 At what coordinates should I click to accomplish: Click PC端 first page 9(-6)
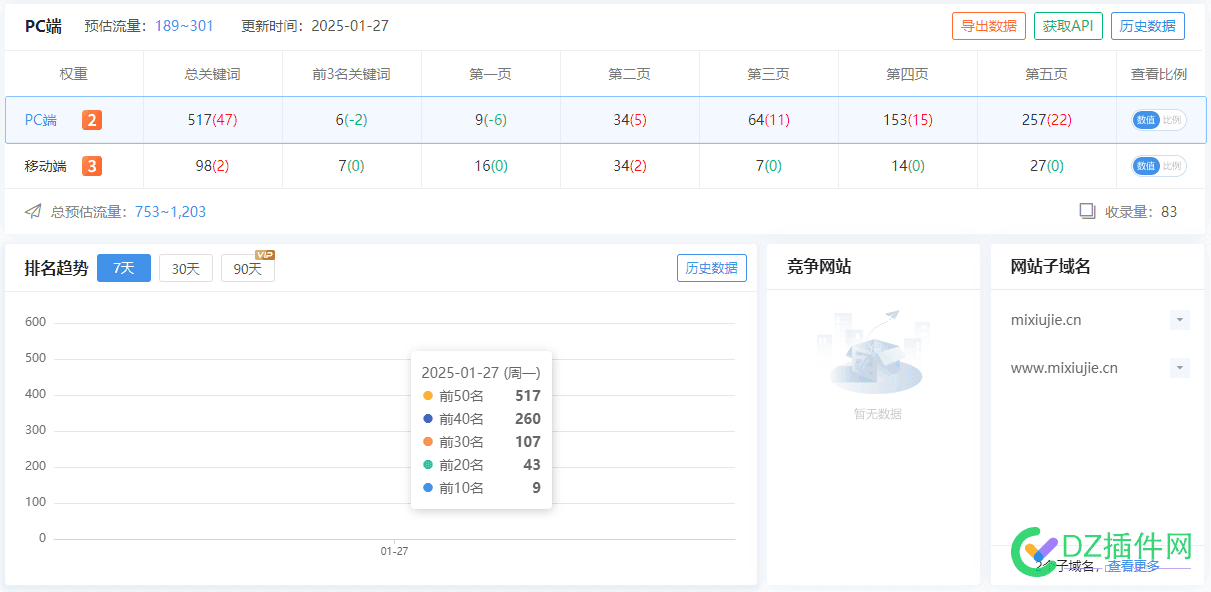coord(490,120)
